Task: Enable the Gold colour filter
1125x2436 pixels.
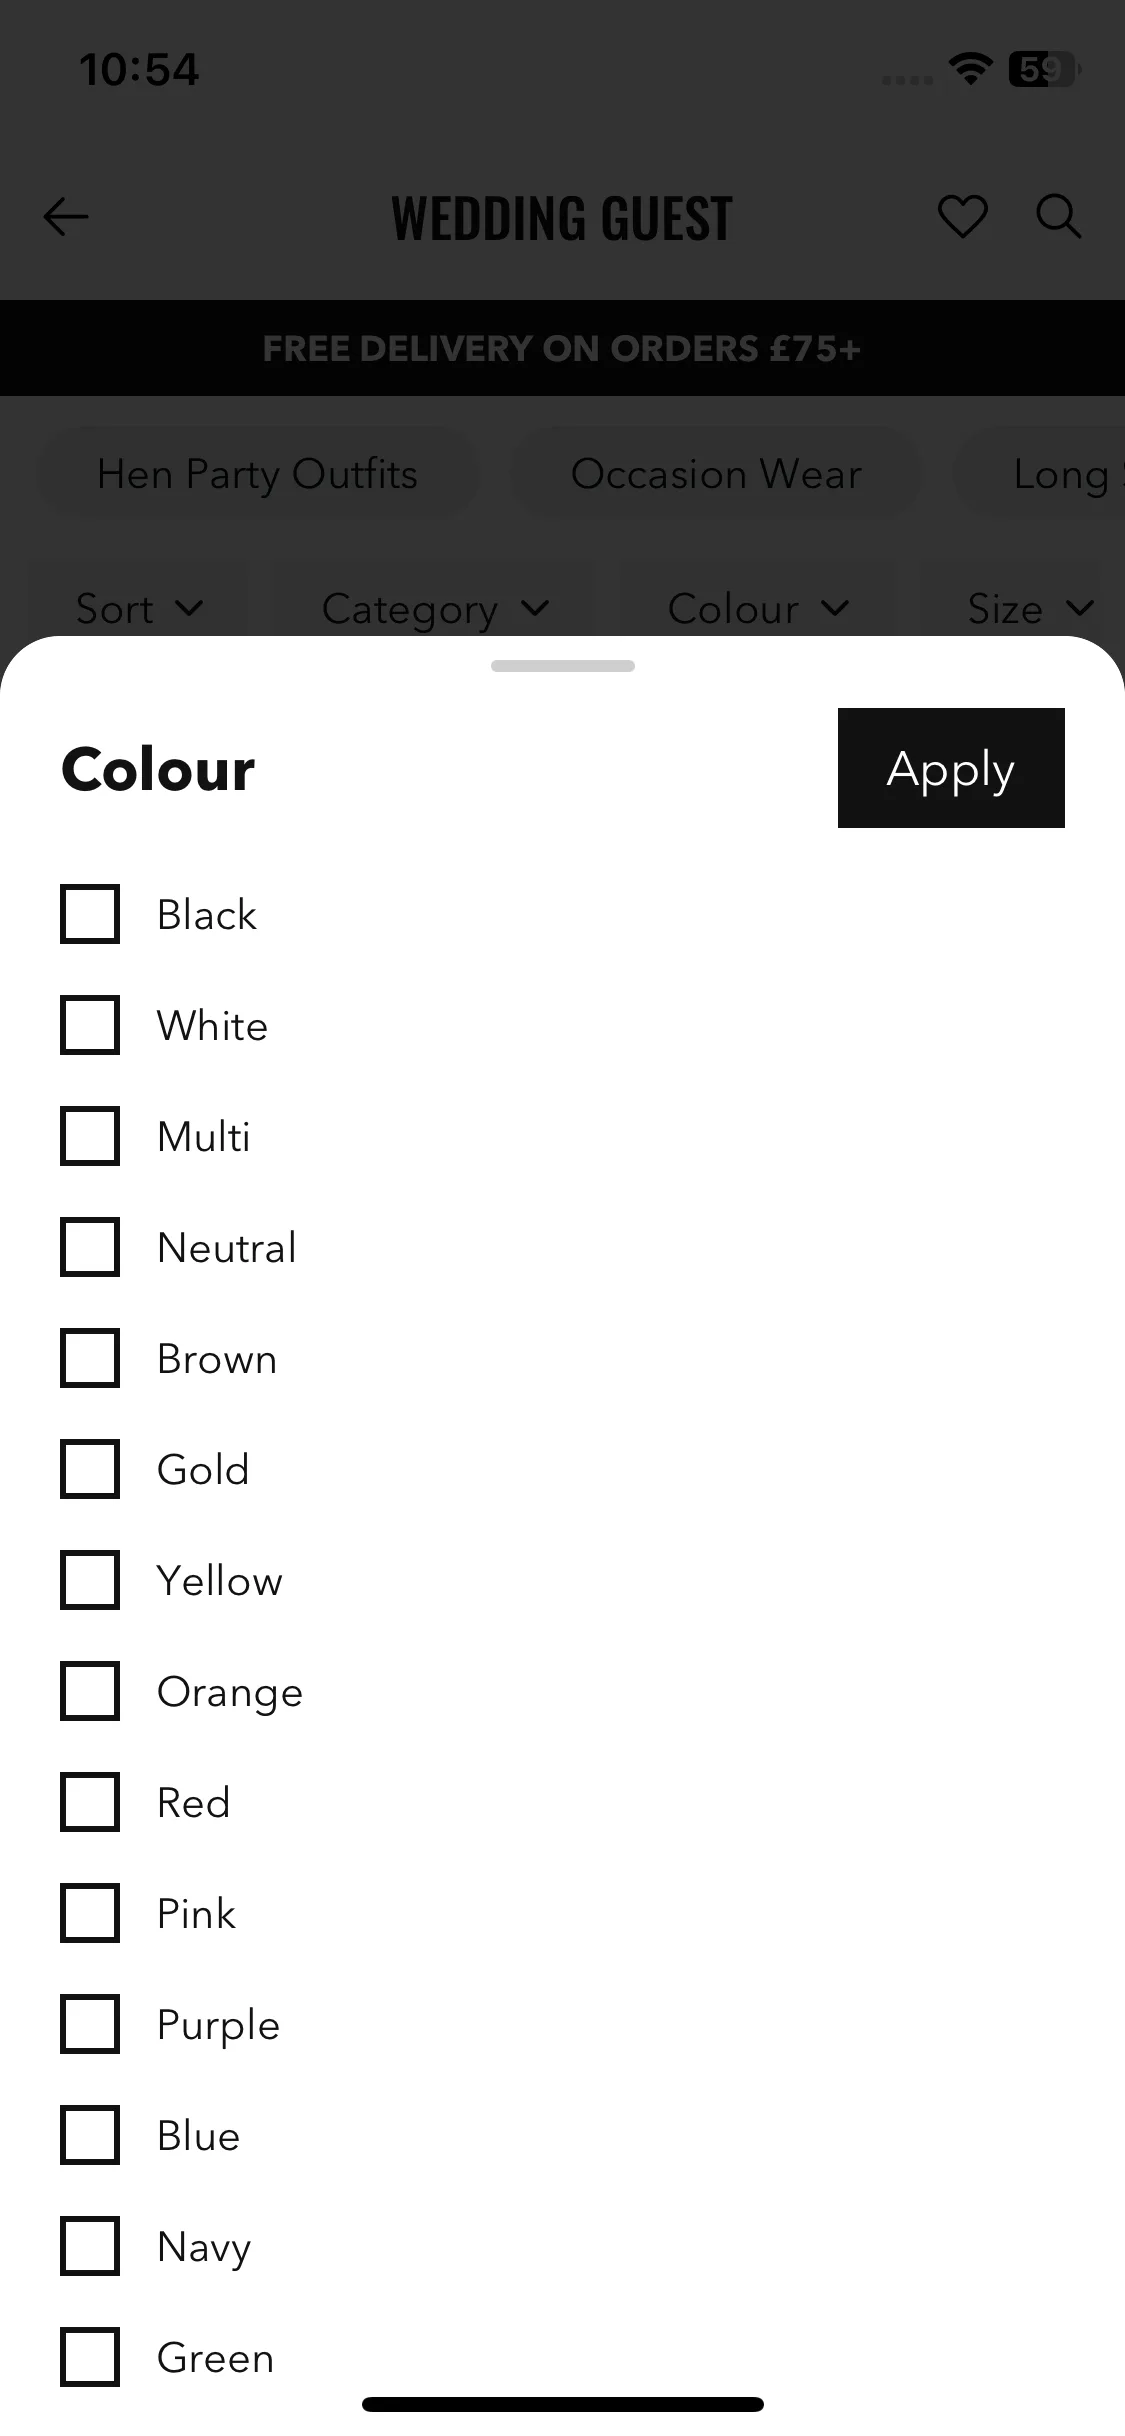Action: coord(90,1469)
